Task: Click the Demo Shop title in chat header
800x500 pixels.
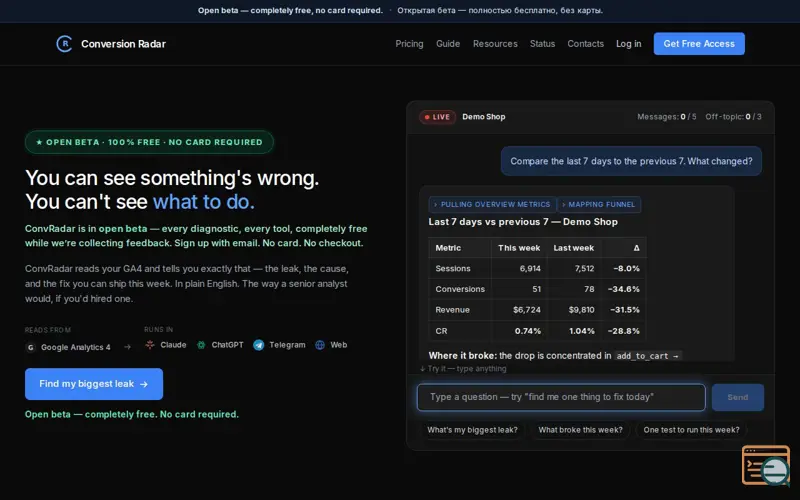Action: (484, 117)
